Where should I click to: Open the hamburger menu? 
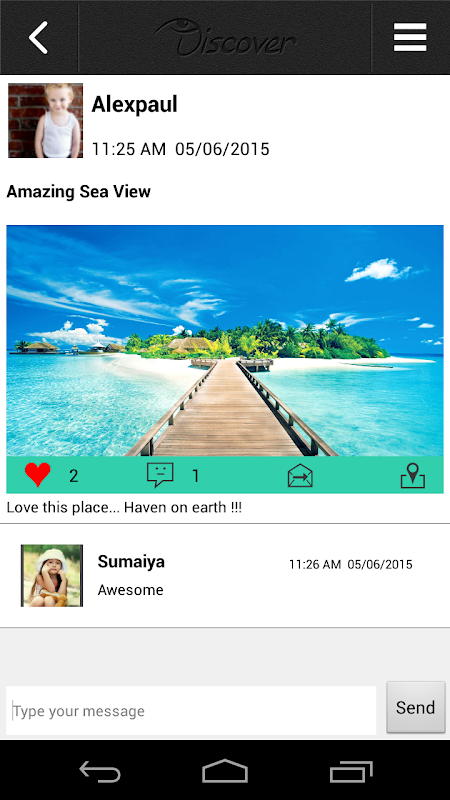410,37
